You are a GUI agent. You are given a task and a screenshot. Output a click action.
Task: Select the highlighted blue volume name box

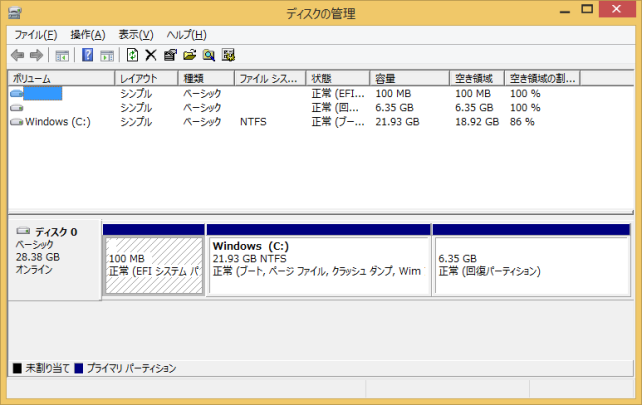43,93
